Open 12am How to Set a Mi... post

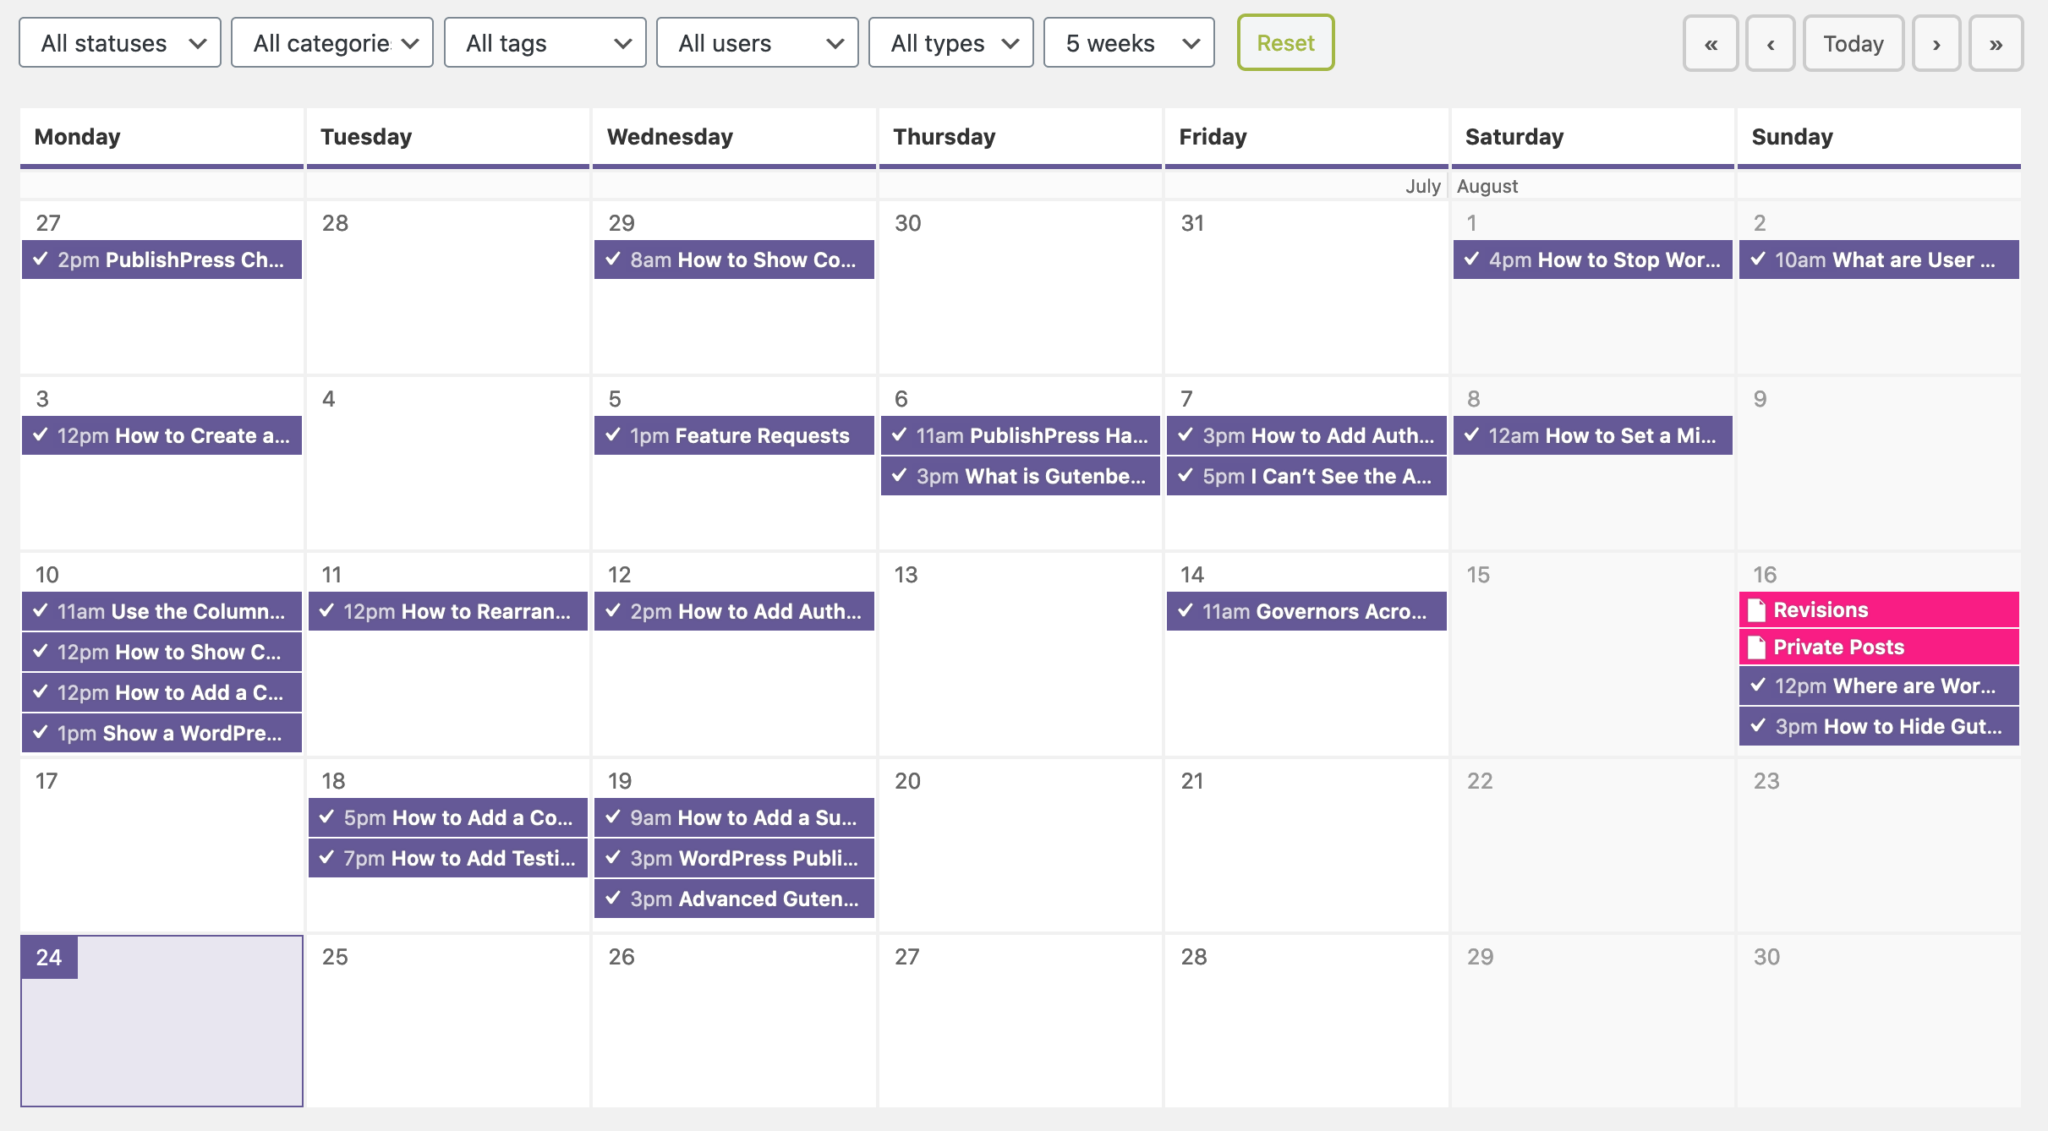point(1593,436)
